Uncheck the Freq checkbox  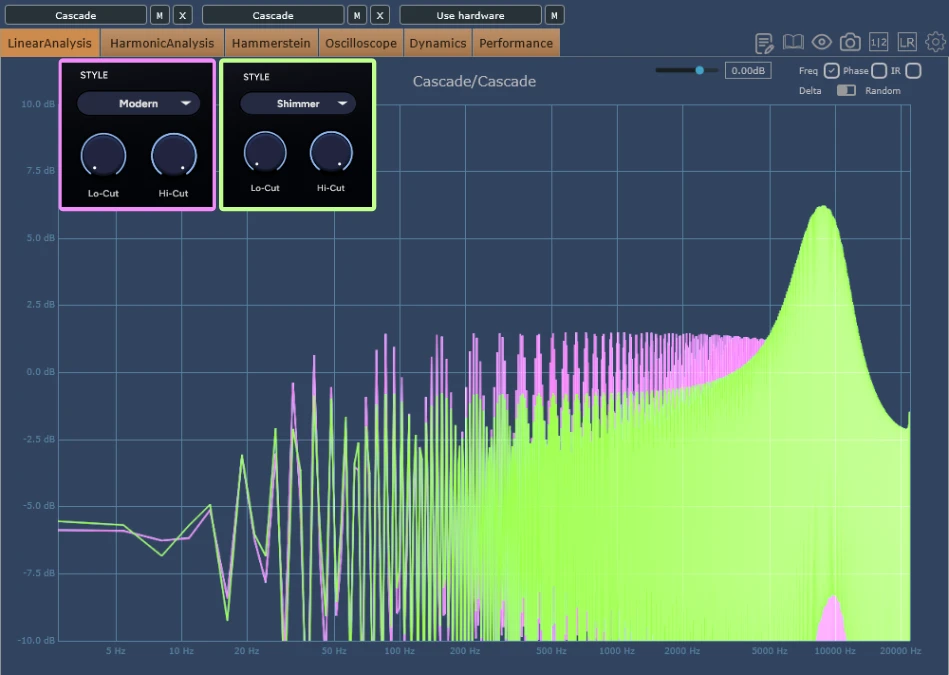coord(832,70)
